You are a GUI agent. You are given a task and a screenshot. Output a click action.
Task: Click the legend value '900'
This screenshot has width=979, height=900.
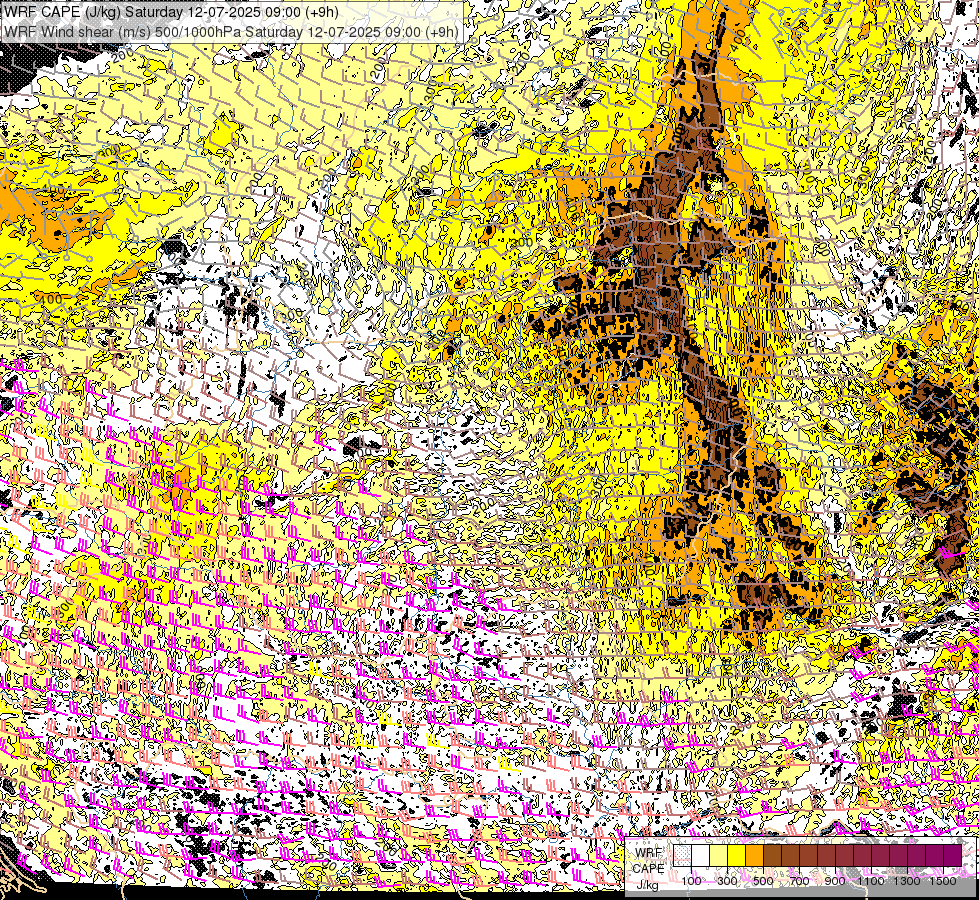click(835, 881)
